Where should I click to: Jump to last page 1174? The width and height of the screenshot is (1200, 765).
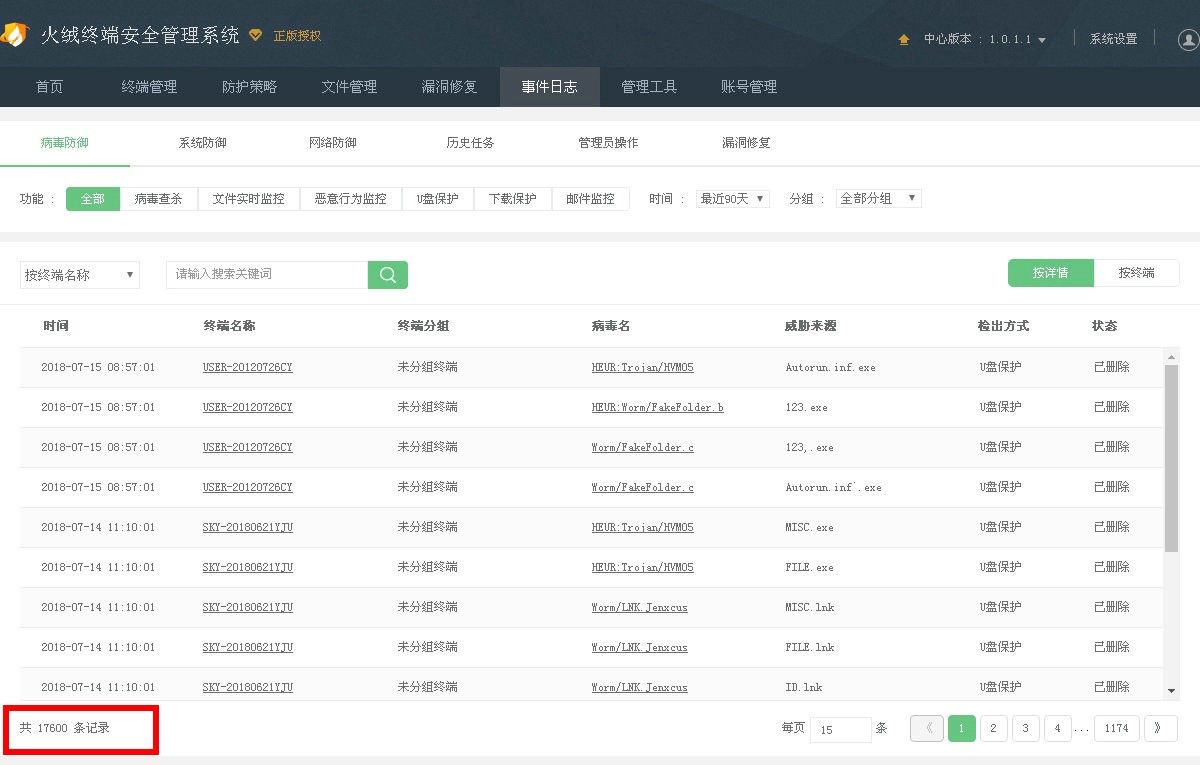tap(1117, 728)
